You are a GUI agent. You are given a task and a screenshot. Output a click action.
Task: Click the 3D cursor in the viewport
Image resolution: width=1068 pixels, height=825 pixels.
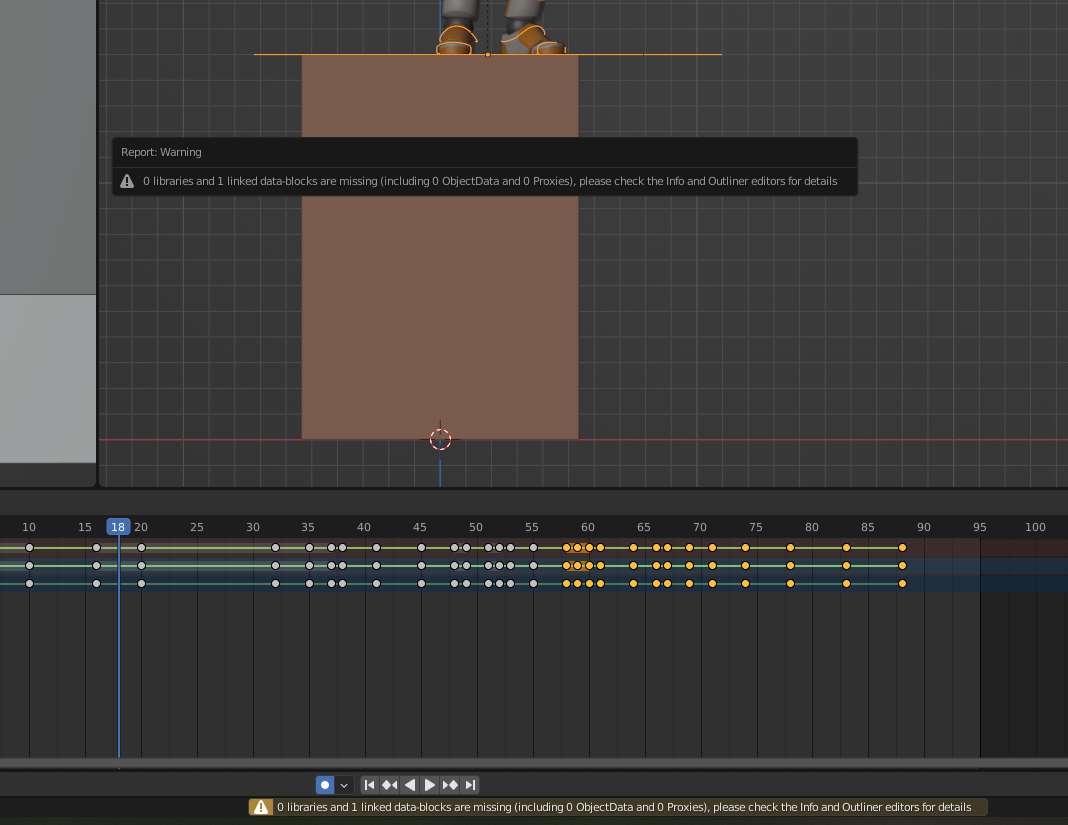tap(440, 439)
